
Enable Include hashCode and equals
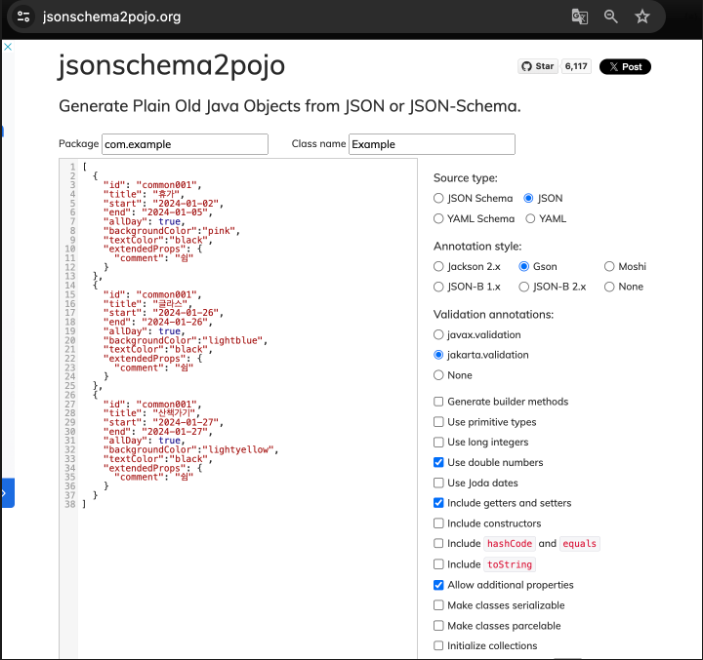438,543
